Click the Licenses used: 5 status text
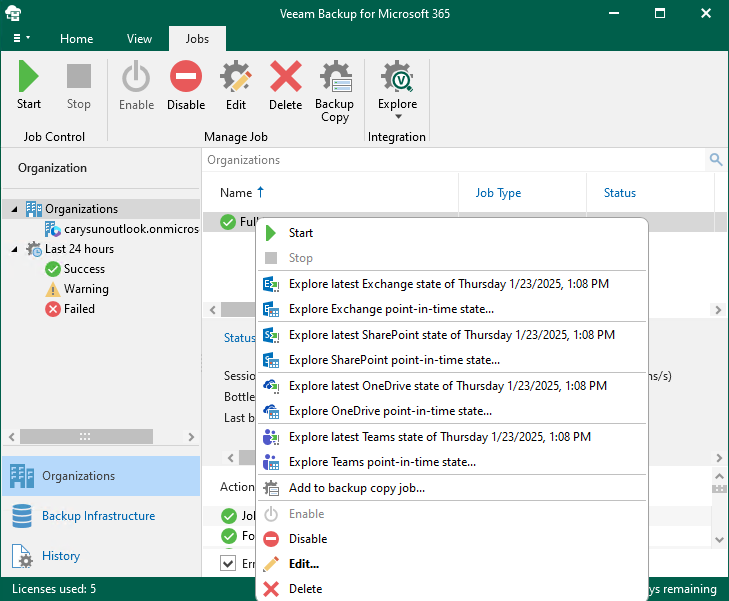The height and width of the screenshot is (601, 729). coord(54,589)
